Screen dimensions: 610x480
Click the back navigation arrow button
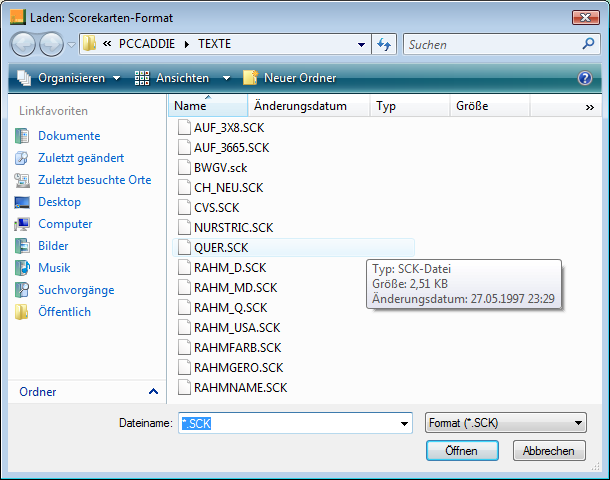(24, 44)
